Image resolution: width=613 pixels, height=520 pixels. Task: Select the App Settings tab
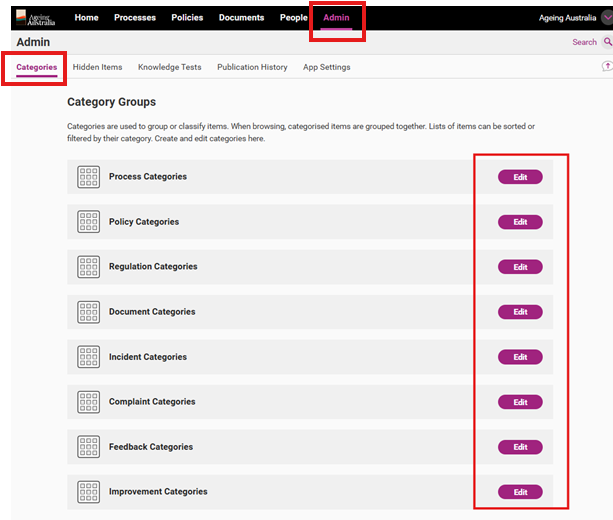click(x=326, y=67)
